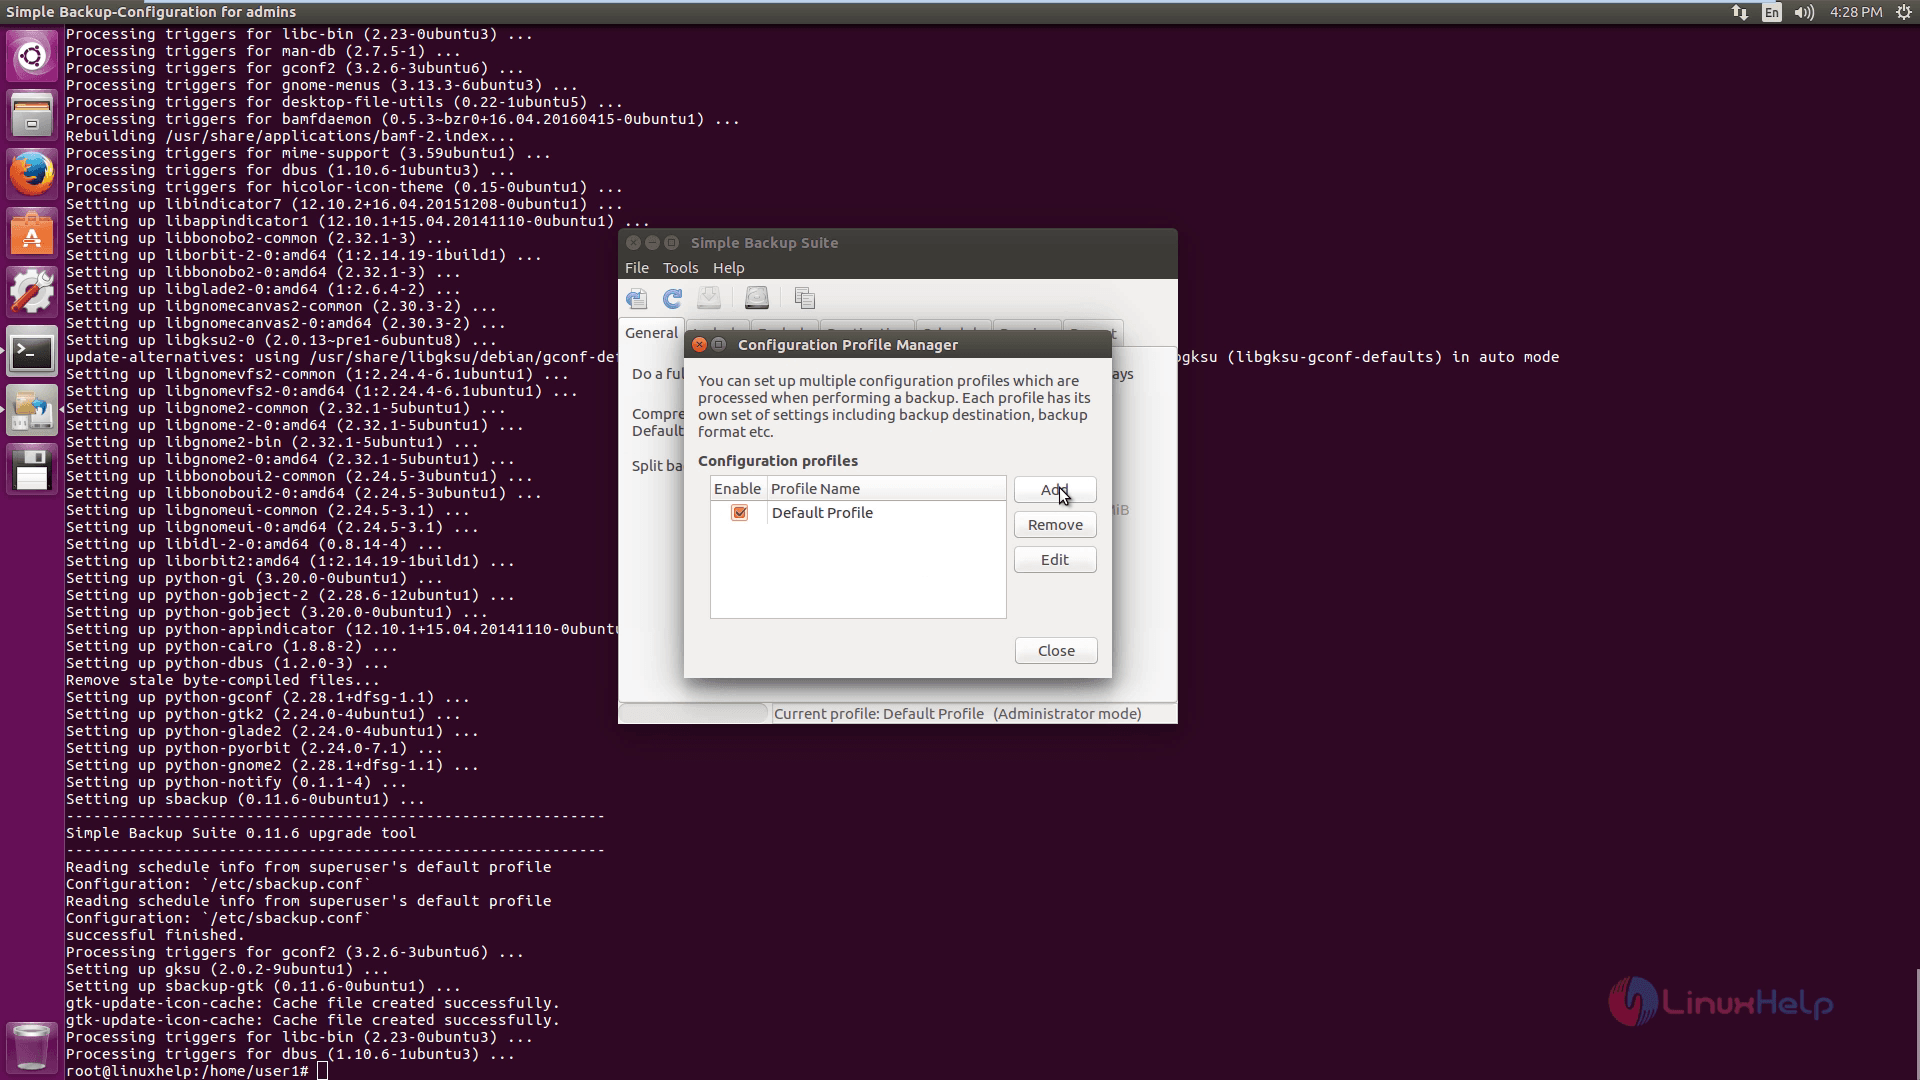Click the Simple Backup launcher icon
The width and height of the screenshot is (1920, 1080).
tap(32, 411)
